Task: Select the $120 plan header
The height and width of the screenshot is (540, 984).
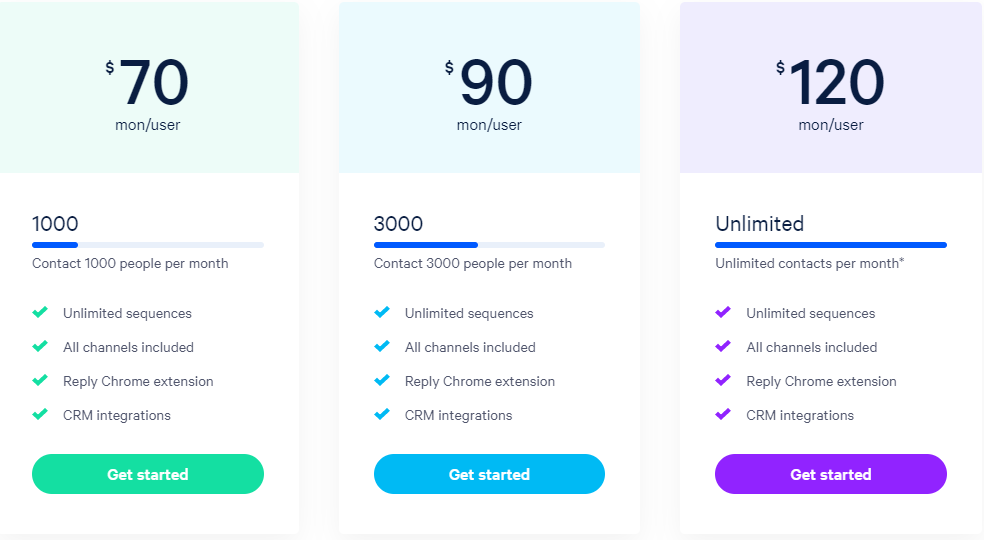Action: [830, 87]
